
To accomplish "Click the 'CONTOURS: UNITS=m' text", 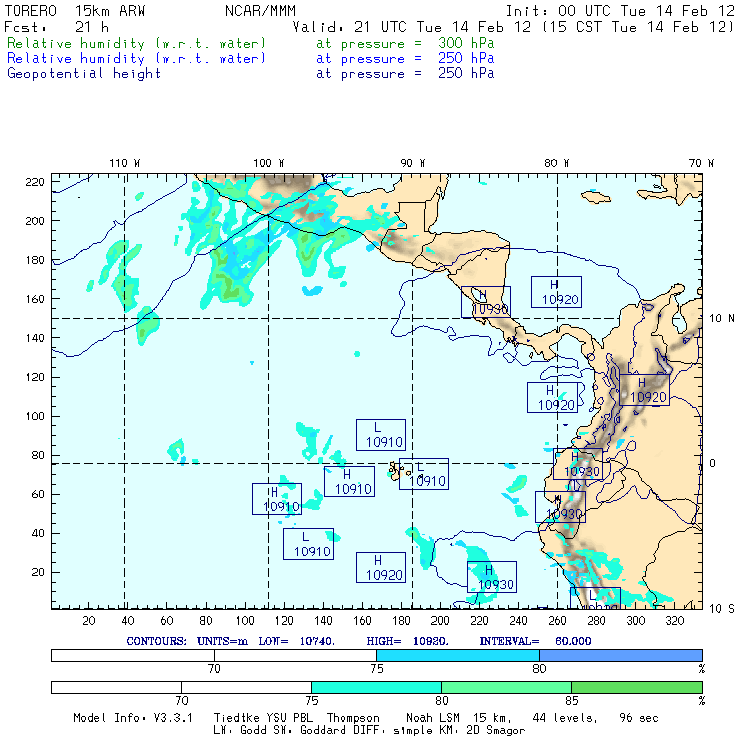I will click(x=187, y=641).
